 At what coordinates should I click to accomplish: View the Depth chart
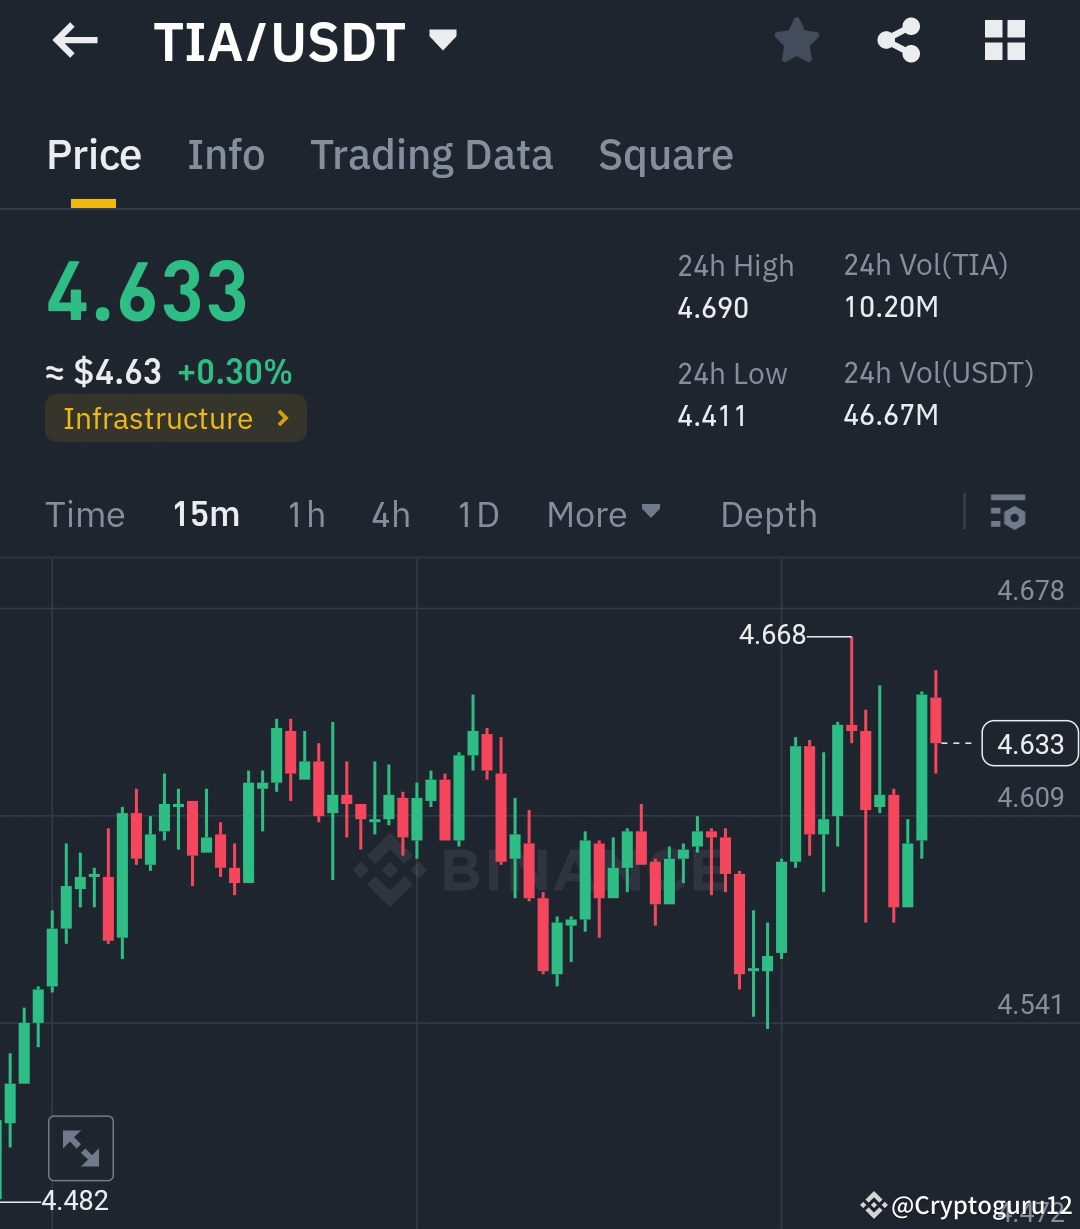click(768, 514)
